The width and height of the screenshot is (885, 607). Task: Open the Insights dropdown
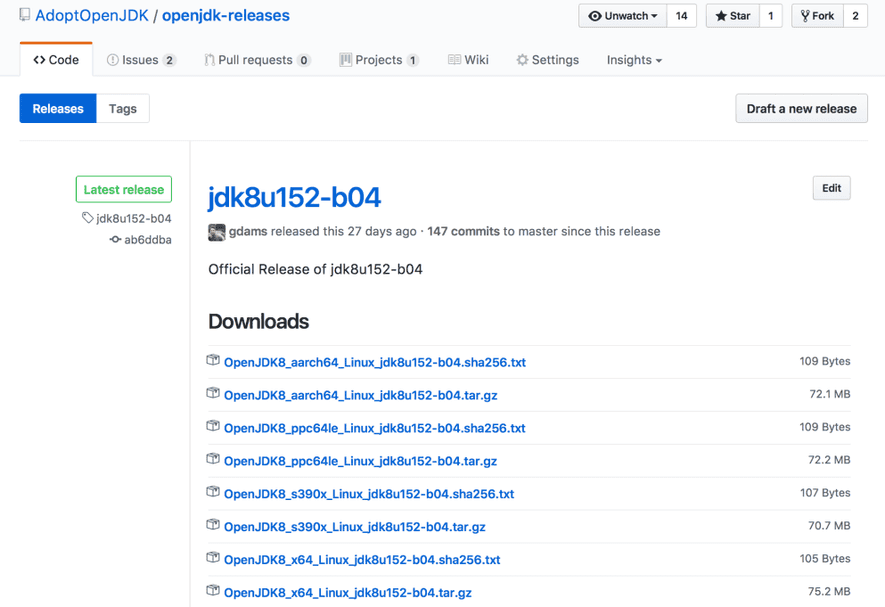click(x=633, y=60)
